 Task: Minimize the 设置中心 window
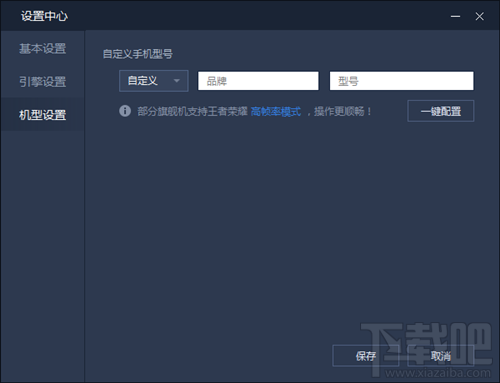click(455, 16)
